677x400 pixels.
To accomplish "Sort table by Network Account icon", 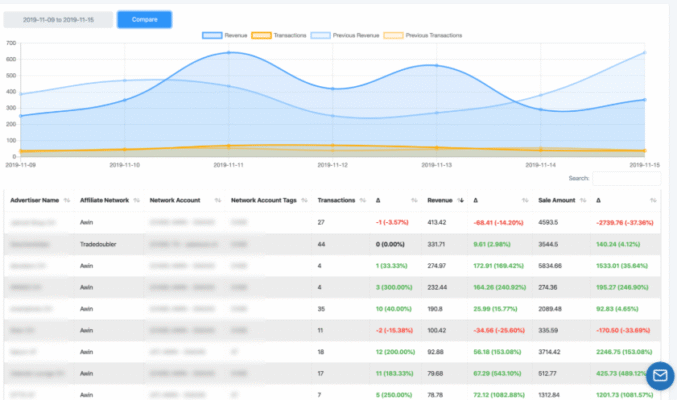I will click(217, 200).
